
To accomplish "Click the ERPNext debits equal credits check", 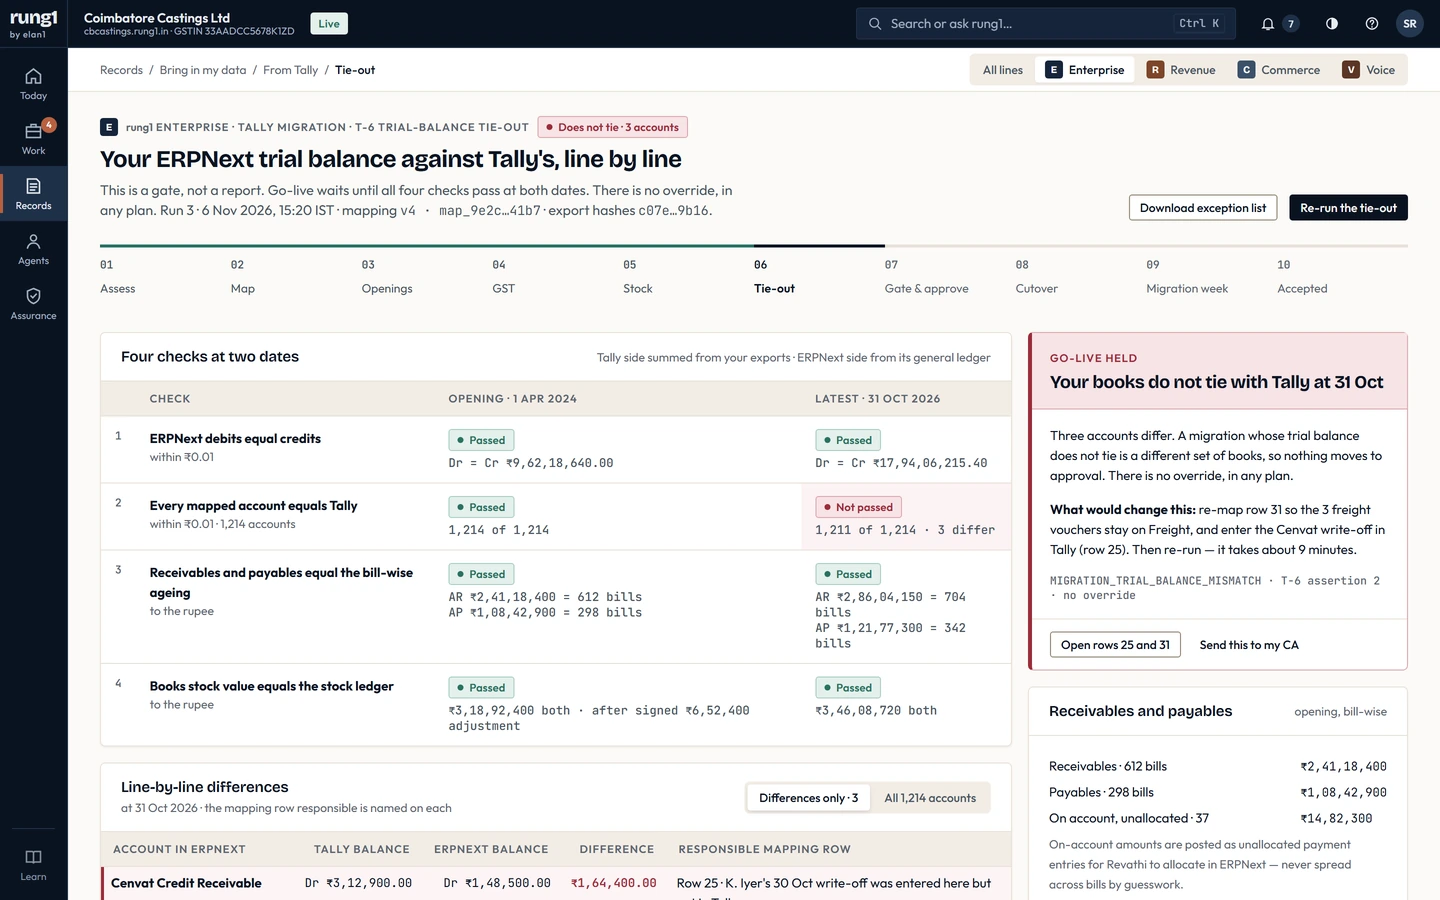I will [x=235, y=439].
